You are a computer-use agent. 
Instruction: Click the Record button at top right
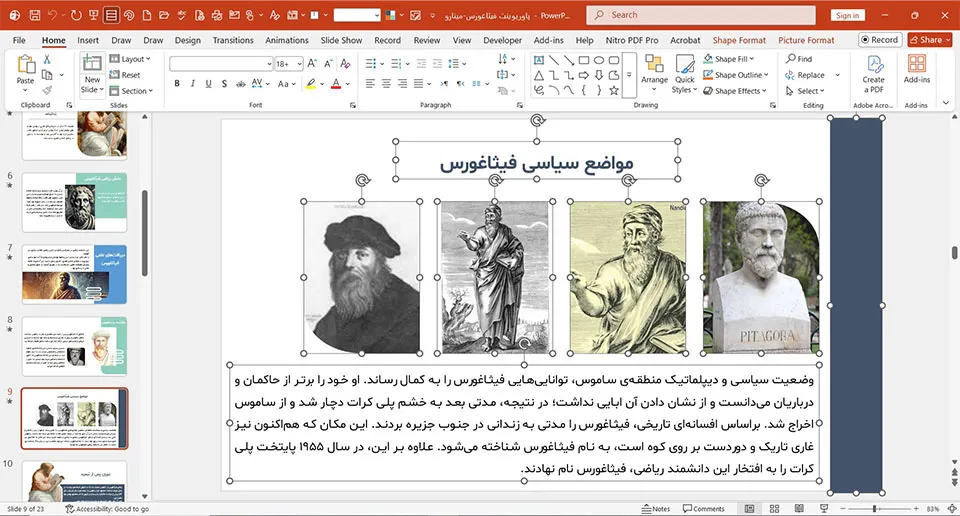click(879, 40)
